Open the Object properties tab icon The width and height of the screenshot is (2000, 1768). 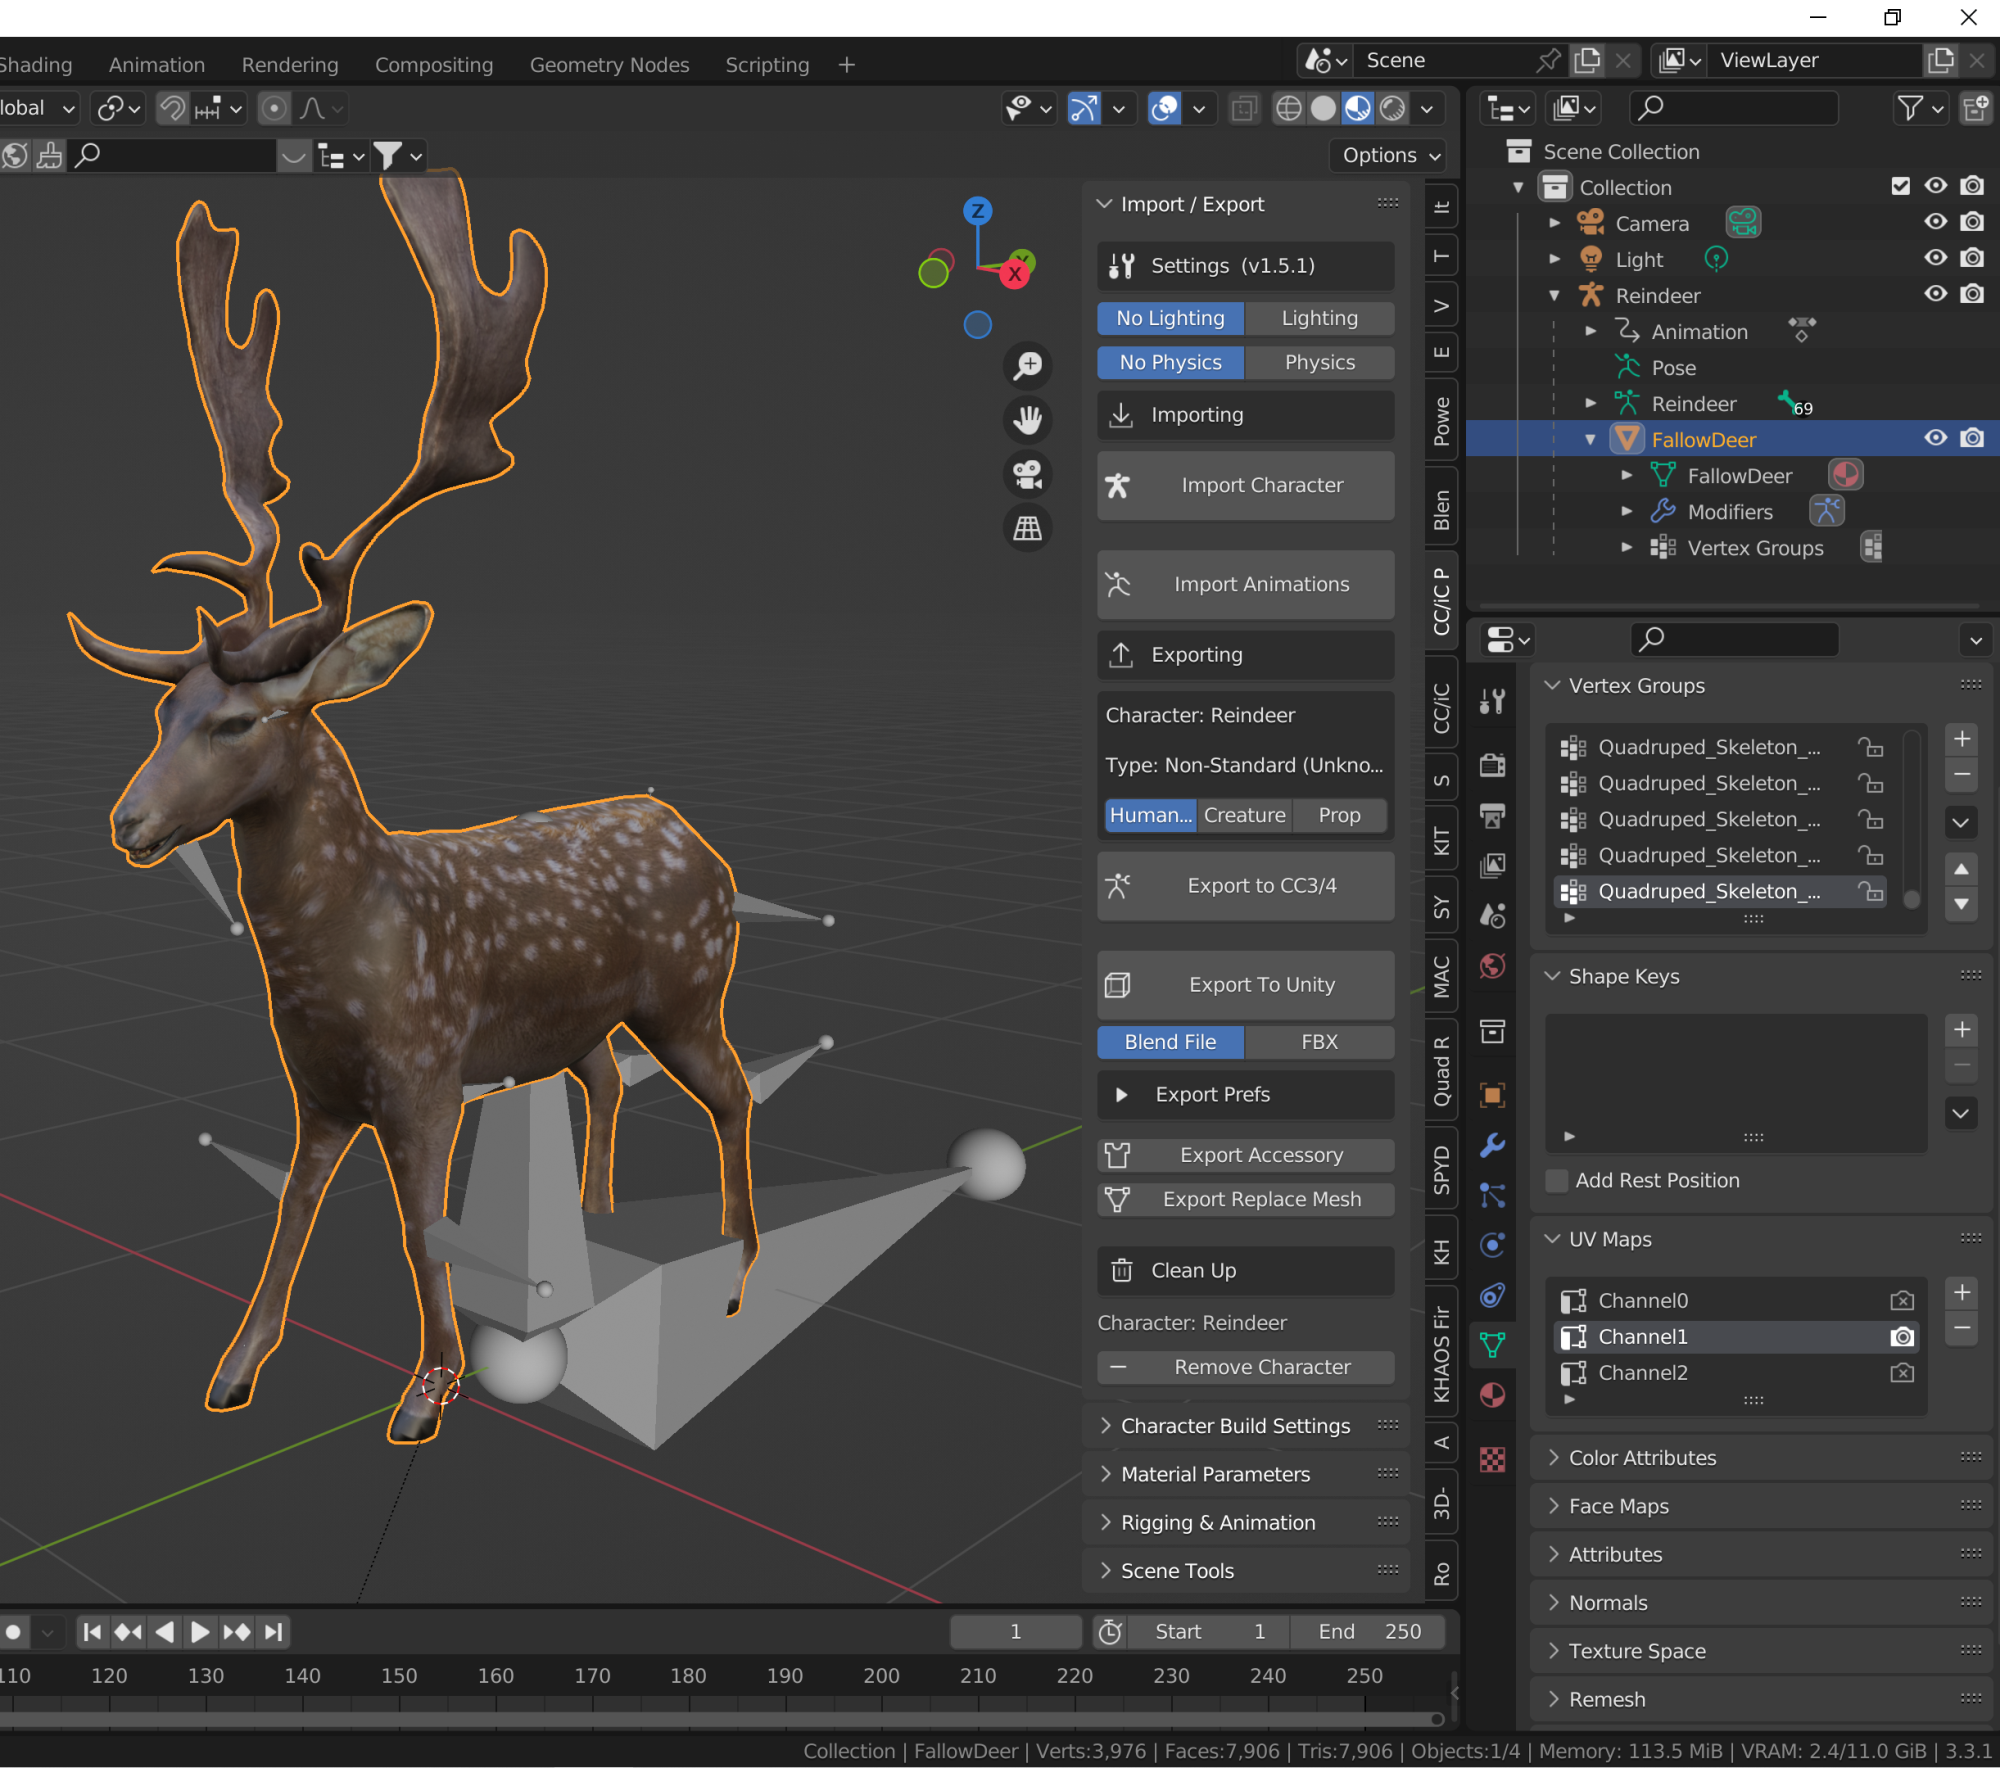[1492, 1095]
